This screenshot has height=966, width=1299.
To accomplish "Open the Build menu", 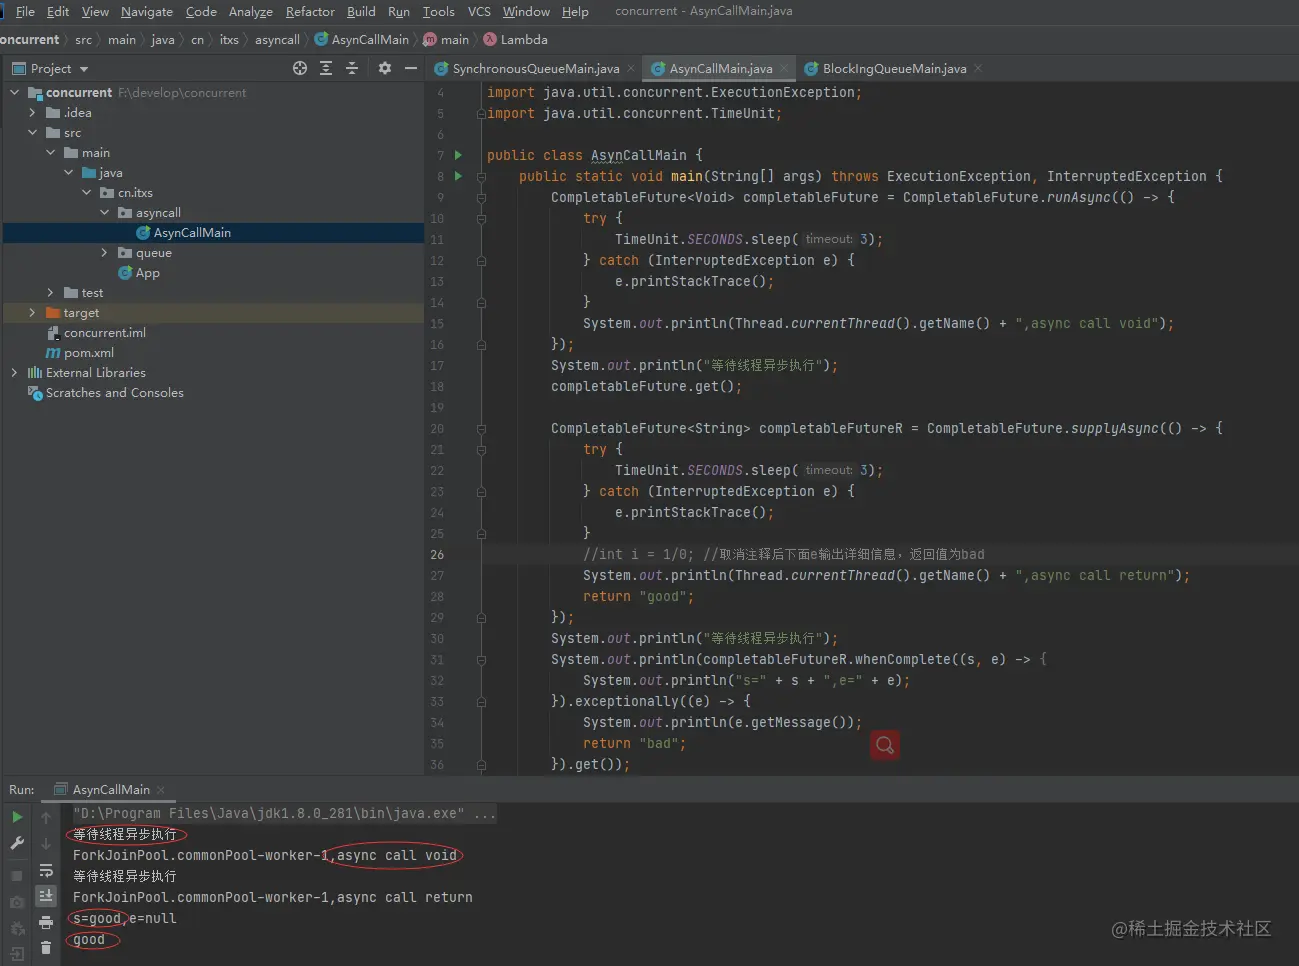I will click(x=361, y=11).
